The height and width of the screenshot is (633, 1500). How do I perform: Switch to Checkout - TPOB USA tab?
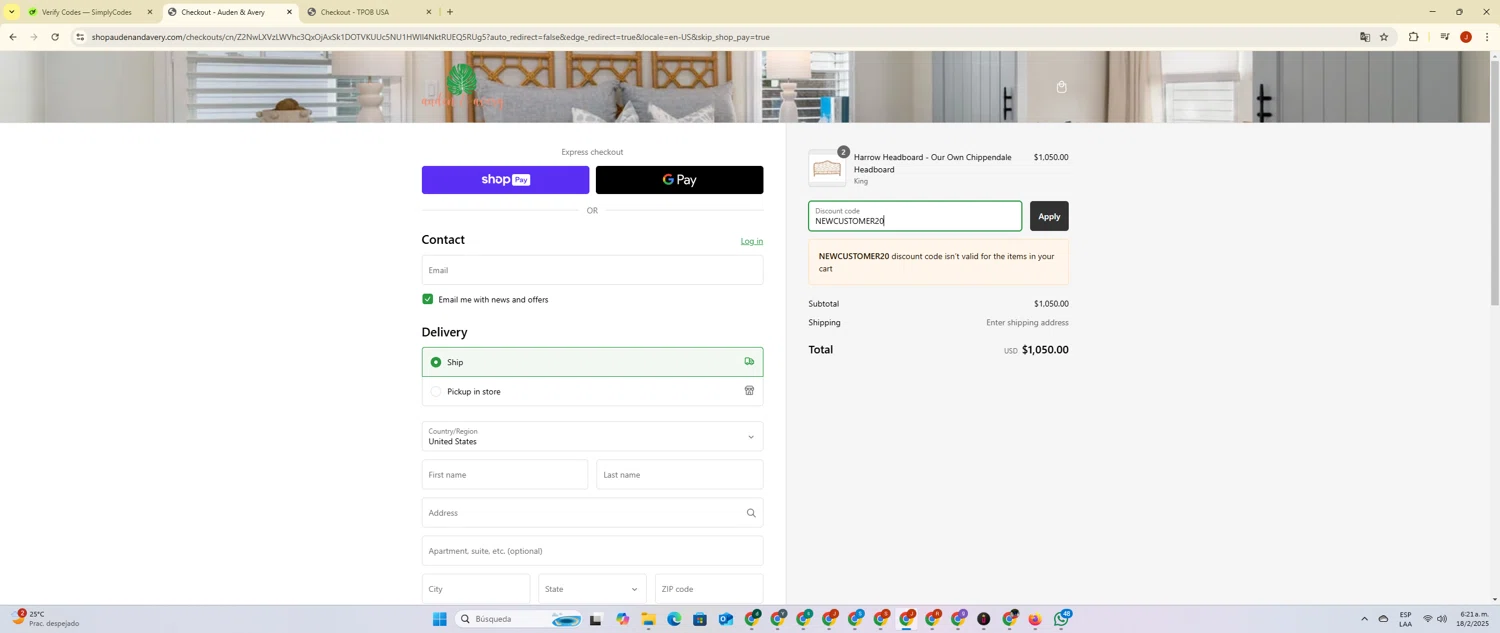point(355,12)
